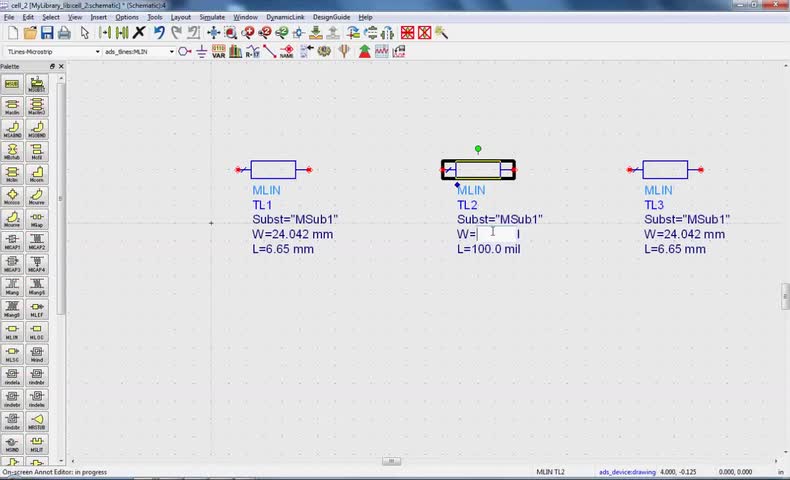The image size is (790, 480).
Task: Select the TL3 microstrip line symbol
Action: click(665, 170)
